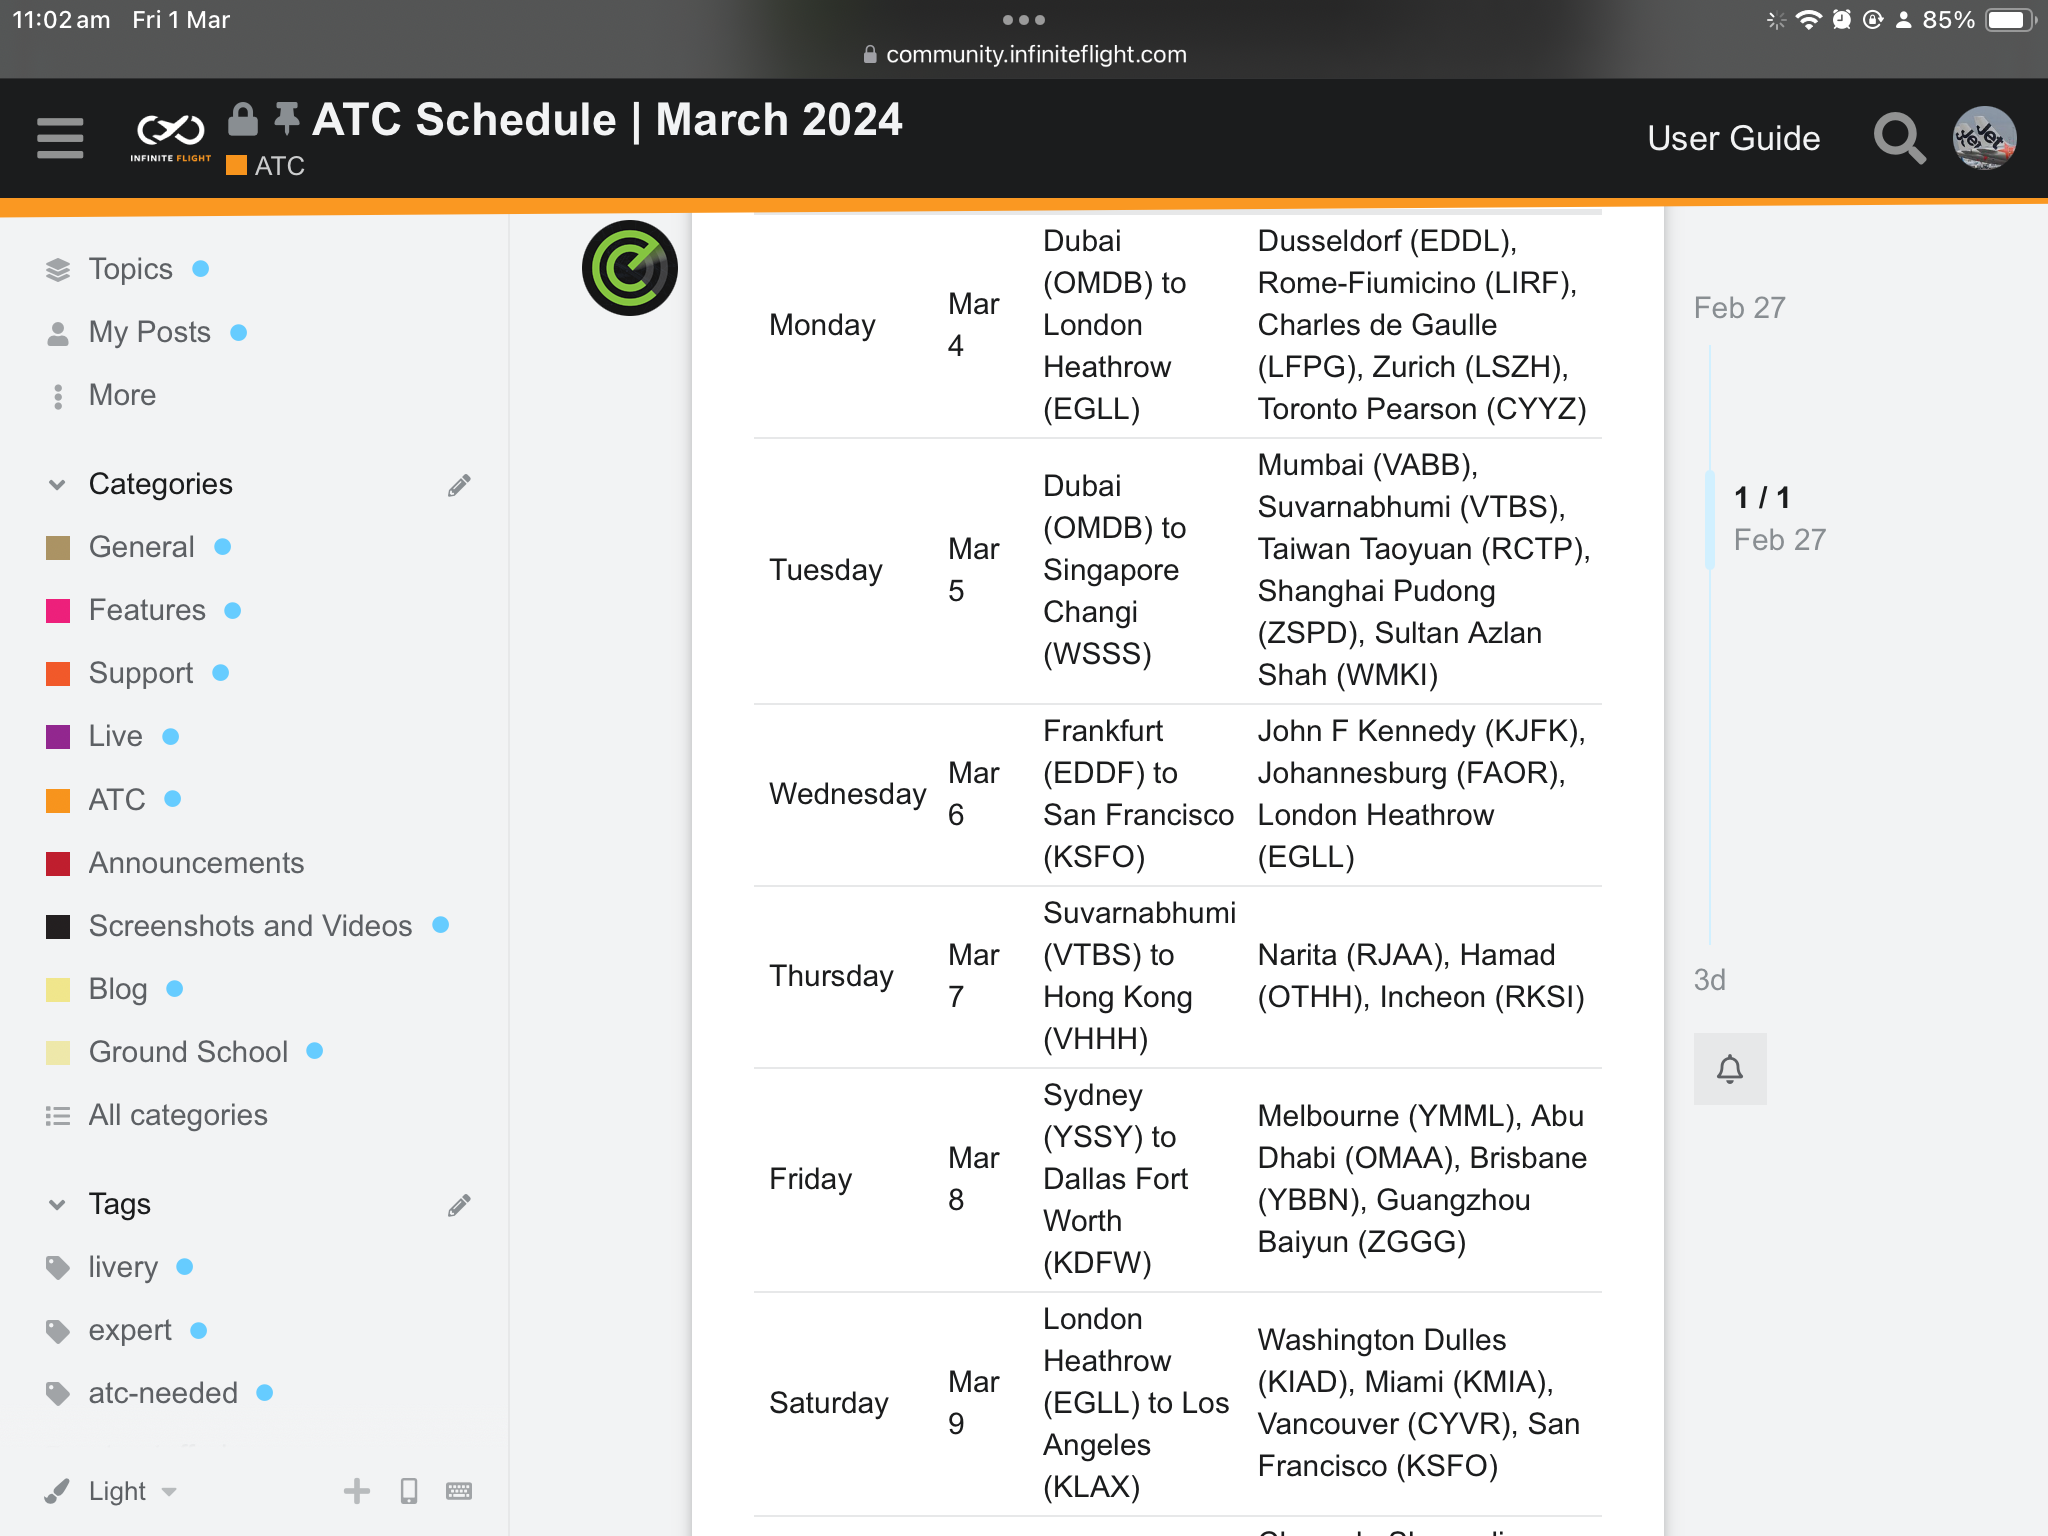
Task: Click the topic timeline scroller handle
Action: 1710,520
